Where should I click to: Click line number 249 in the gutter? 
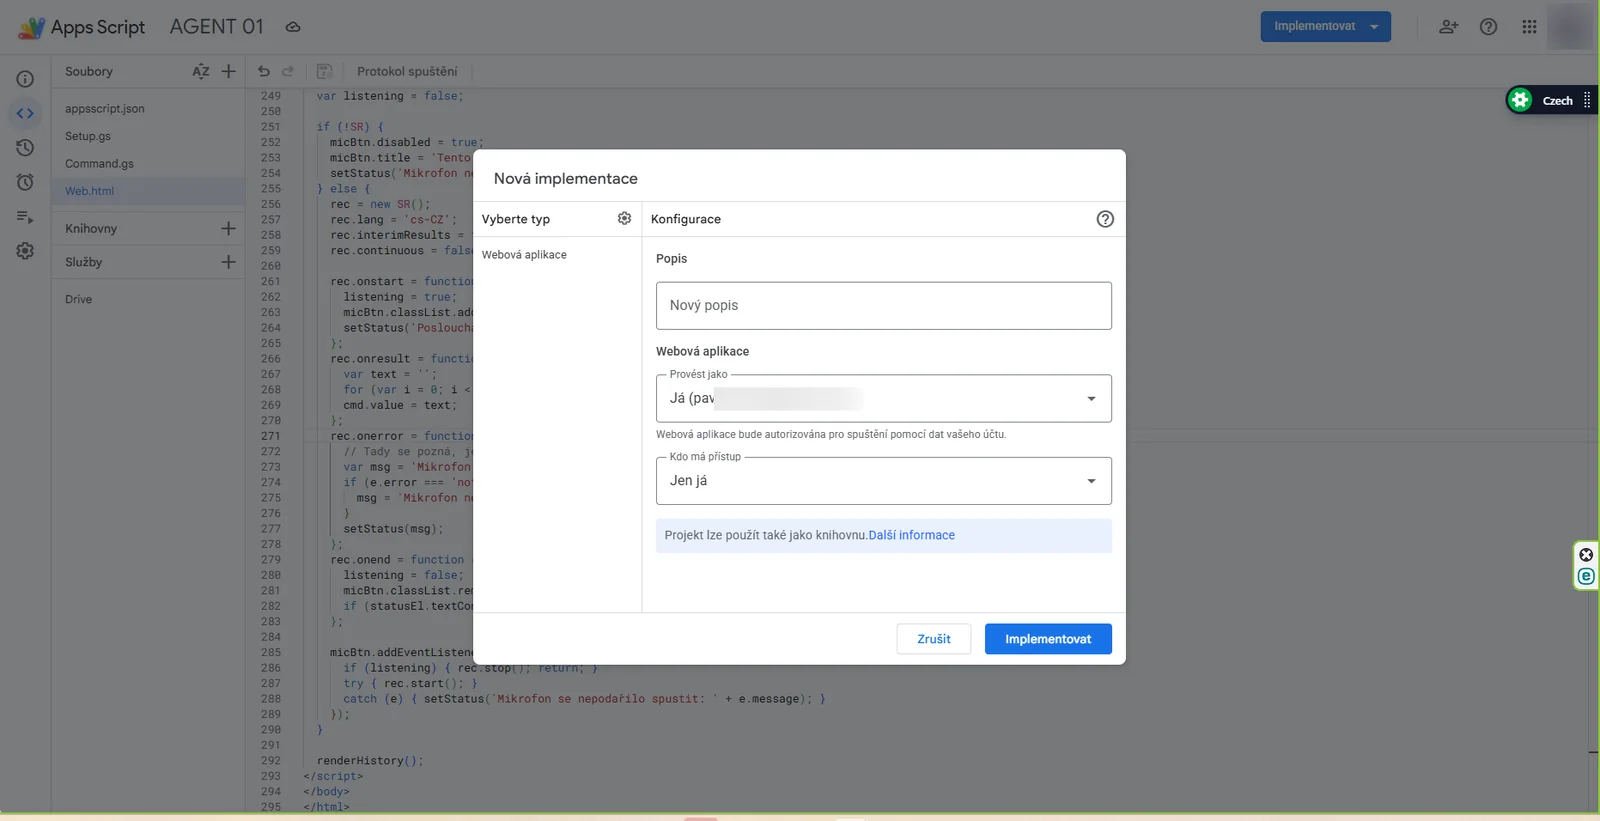click(270, 96)
